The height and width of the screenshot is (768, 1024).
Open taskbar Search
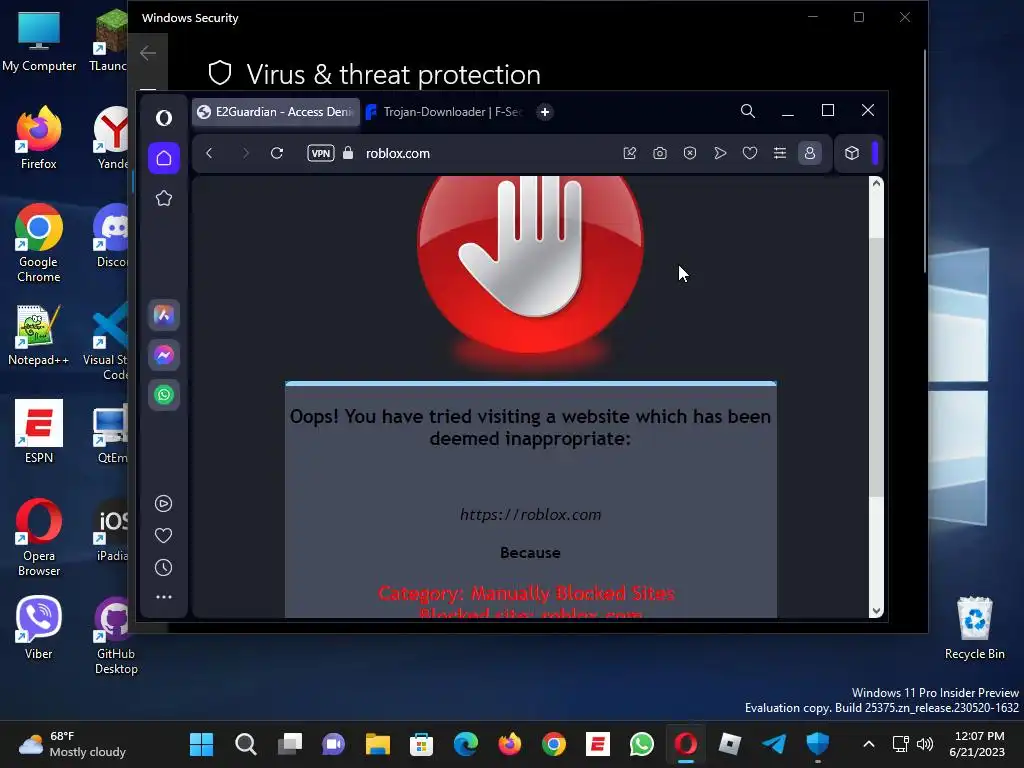pyautogui.click(x=246, y=744)
